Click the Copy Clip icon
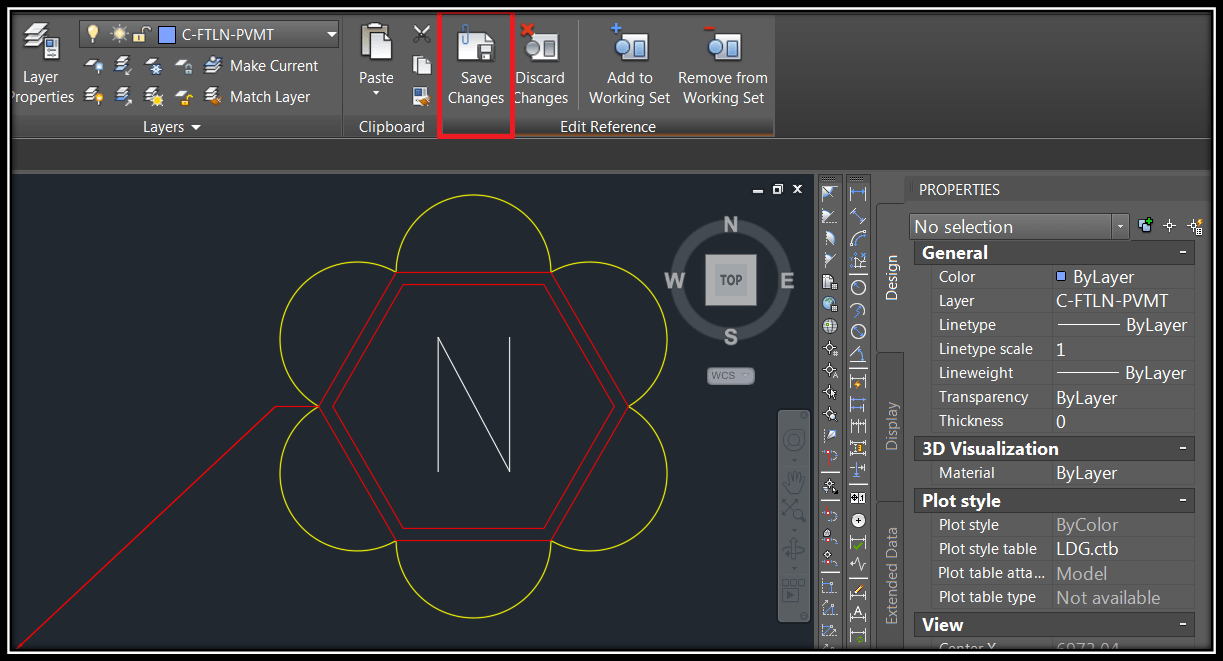This screenshot has height=661, width=1223. [422, 66]
